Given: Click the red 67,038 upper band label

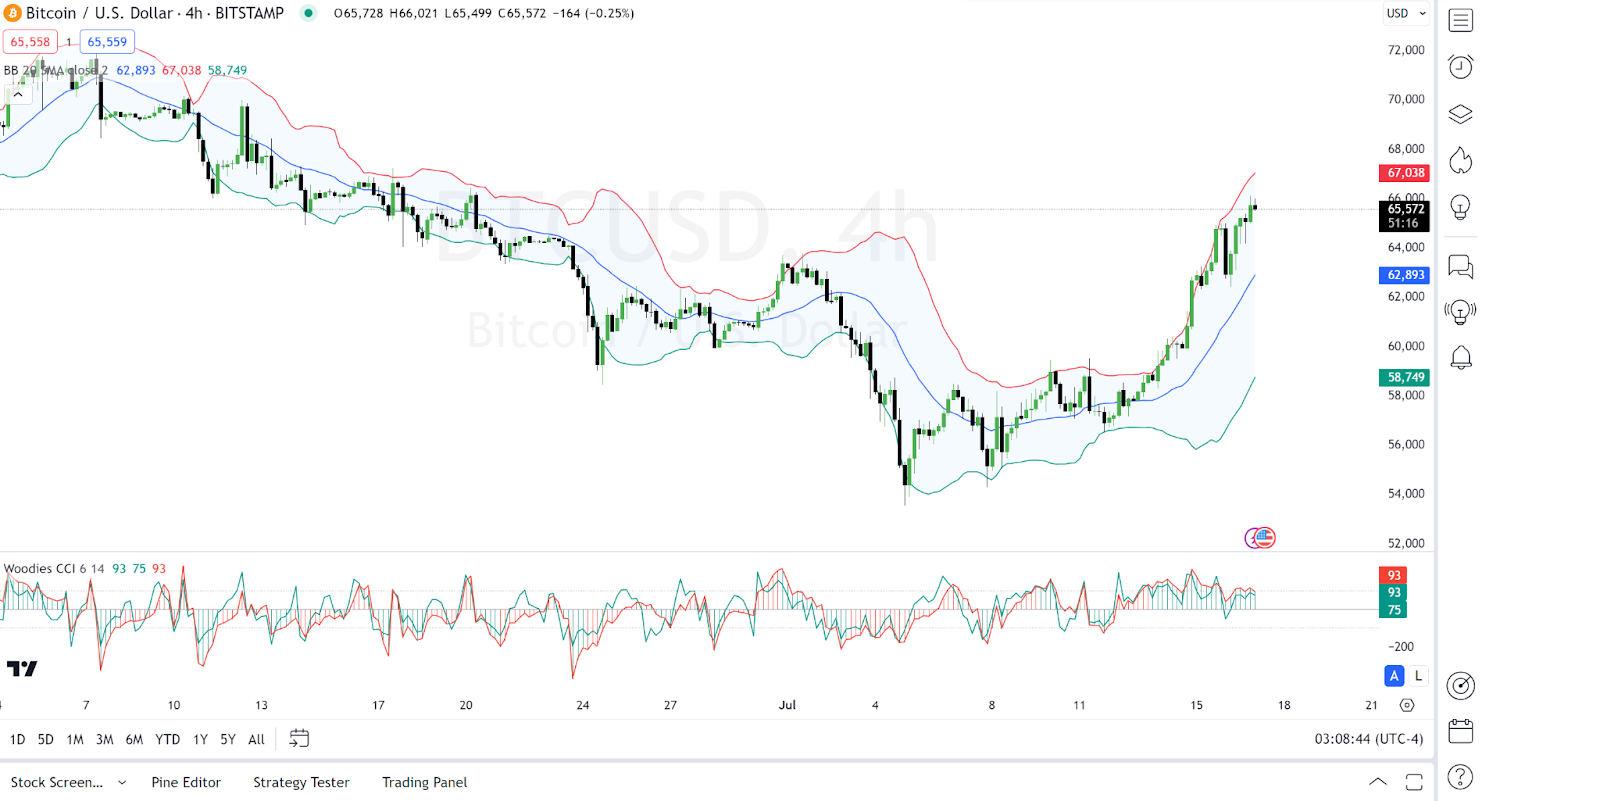Looking at the screenshot, I should pyautogui.click(x=1404, y=173).
